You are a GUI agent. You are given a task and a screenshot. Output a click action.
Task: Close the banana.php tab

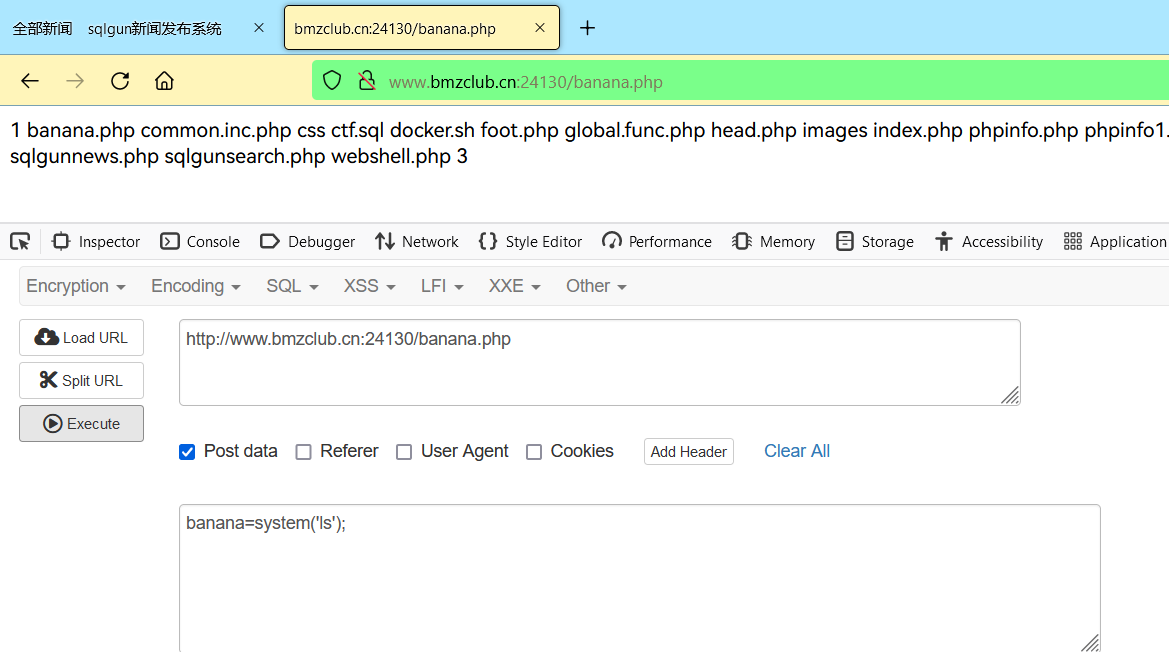(x=540, y=28)
